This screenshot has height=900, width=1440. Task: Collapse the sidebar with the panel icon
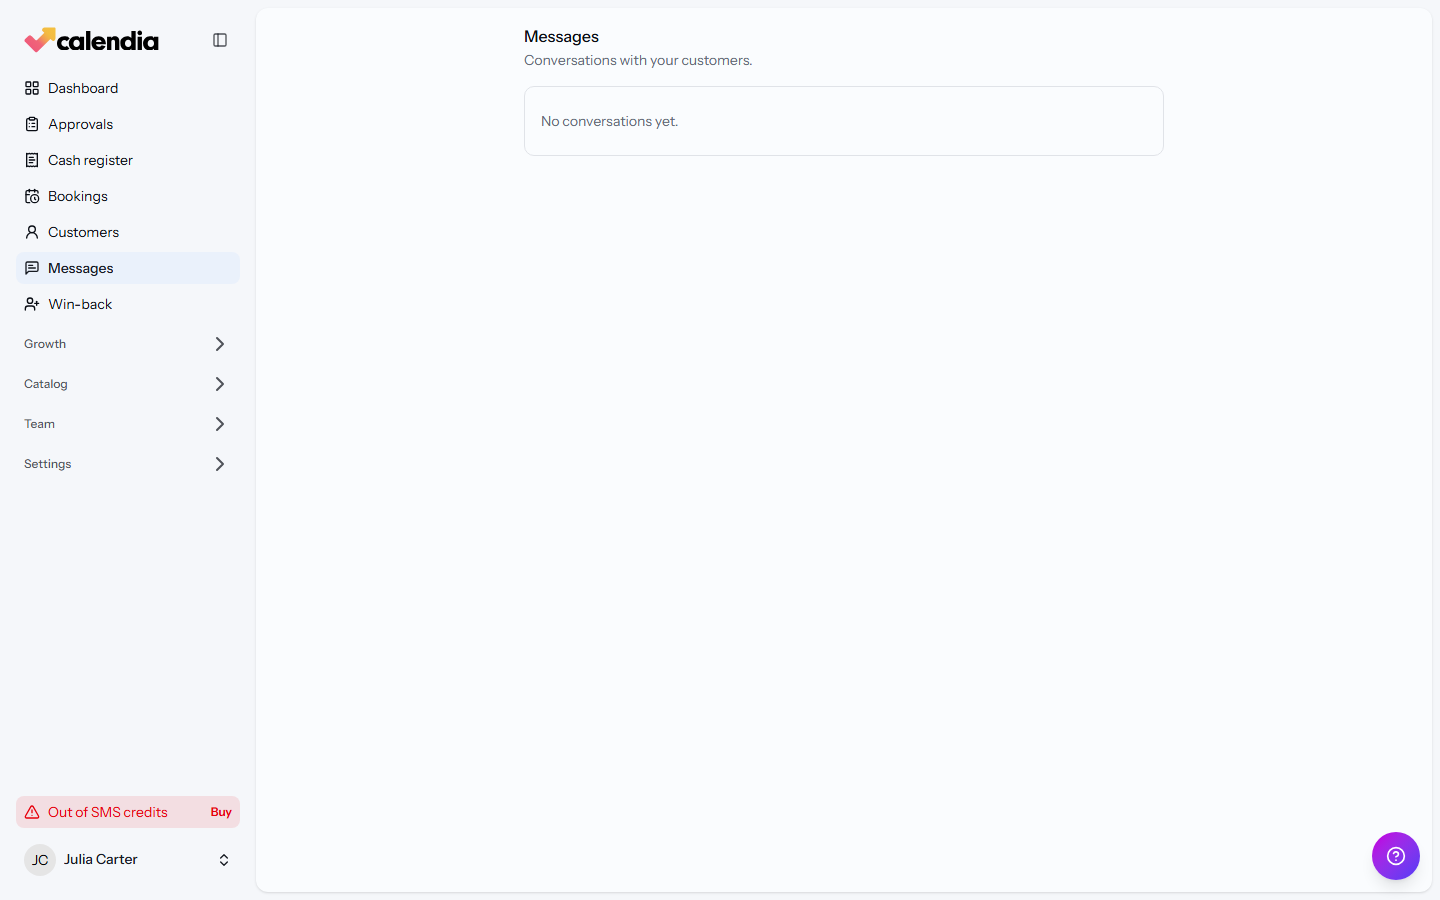click(x=220, y=40)
